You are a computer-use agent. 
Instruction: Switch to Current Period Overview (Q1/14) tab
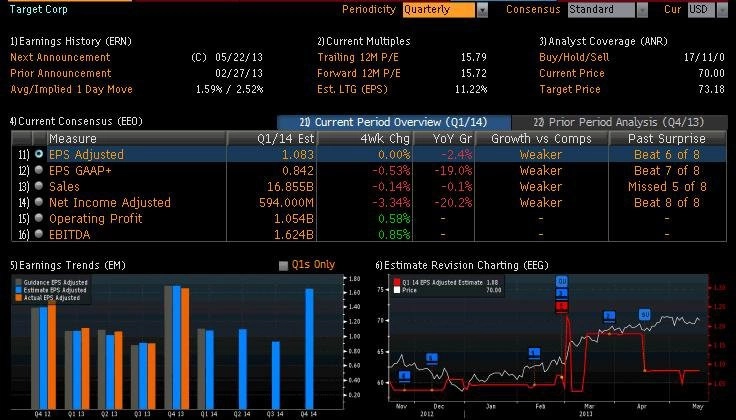[382, 121]
